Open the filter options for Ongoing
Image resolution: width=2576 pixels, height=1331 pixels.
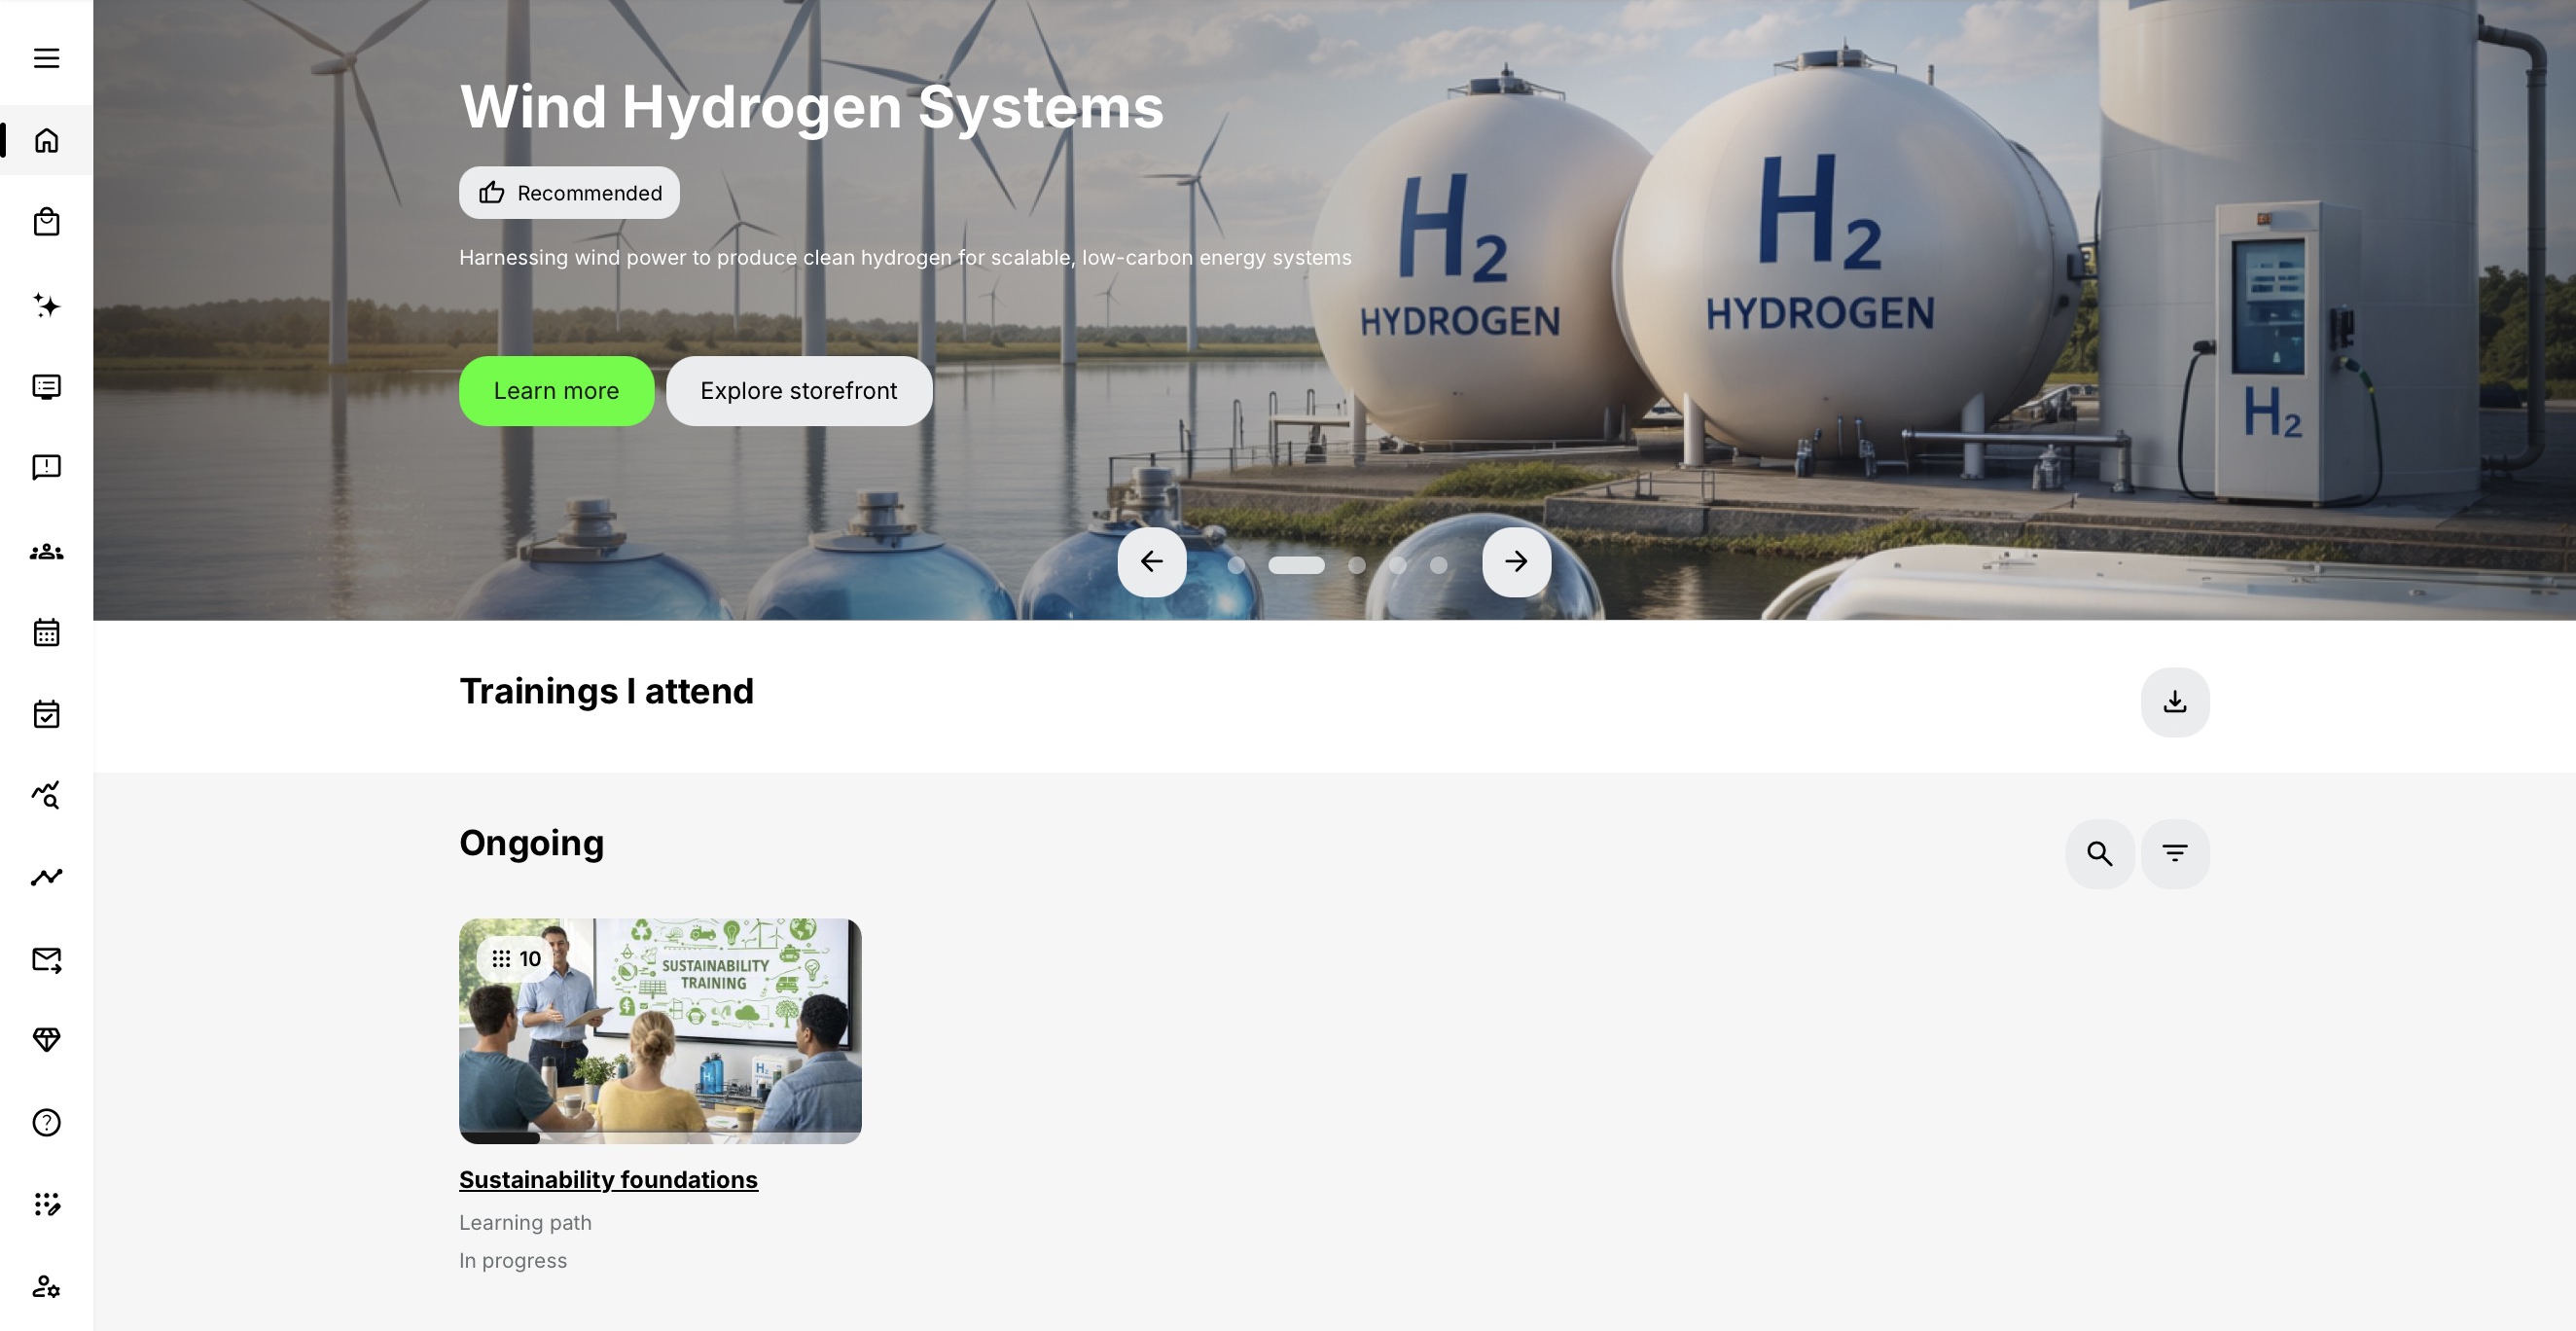pyautogui.click(x=2175, y=853)
